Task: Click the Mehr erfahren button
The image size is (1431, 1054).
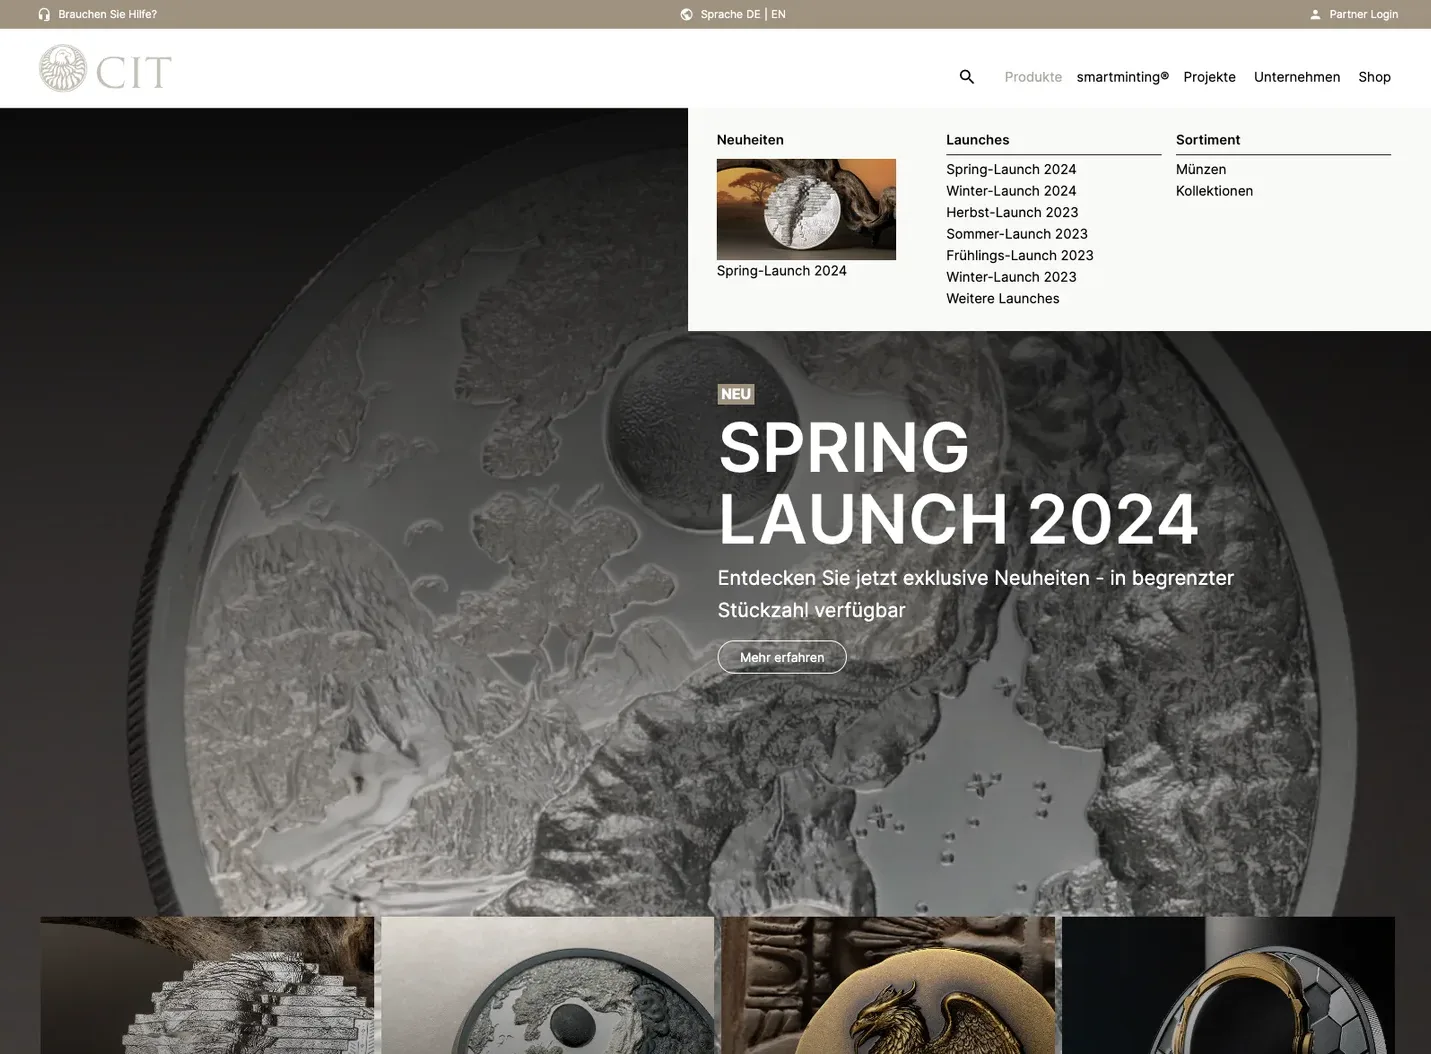Action: tap(782, 657)
